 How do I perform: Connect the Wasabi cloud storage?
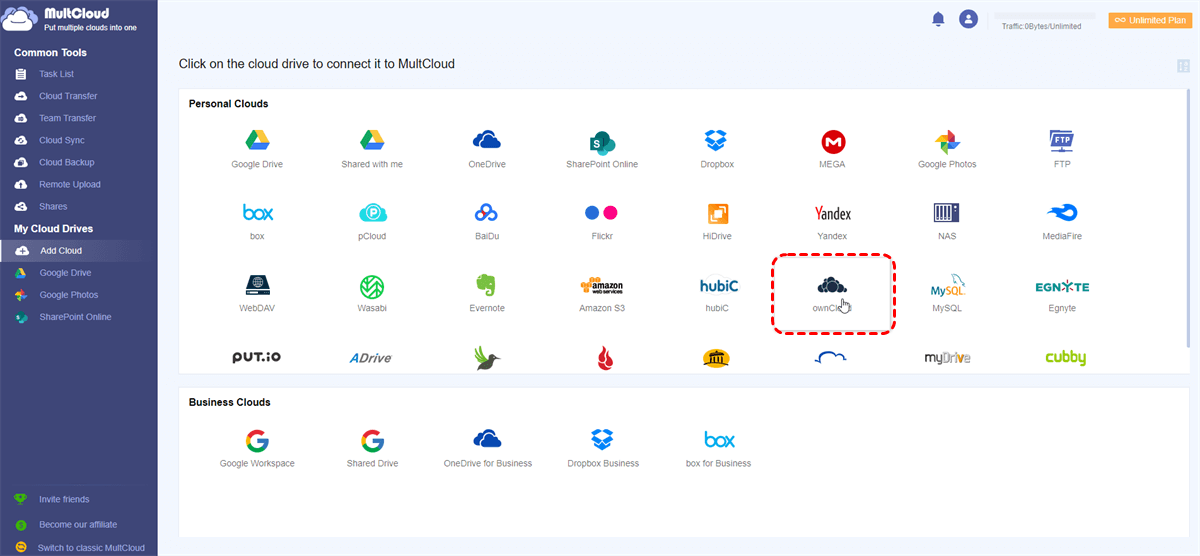[x=372, y=286]
